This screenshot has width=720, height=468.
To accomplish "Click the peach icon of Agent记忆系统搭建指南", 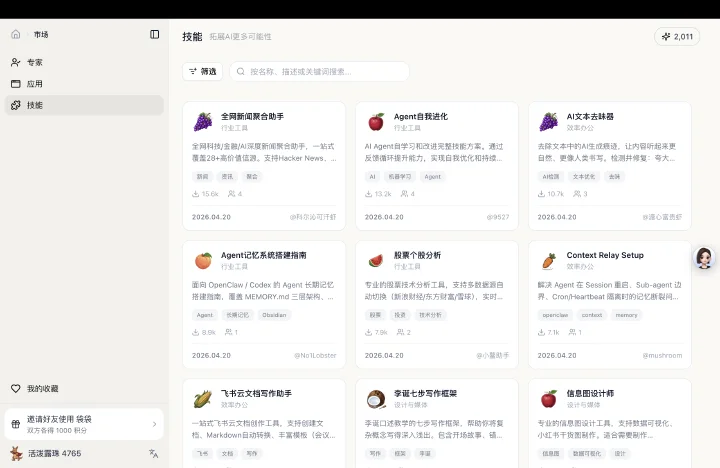I will tap(202, 260).
